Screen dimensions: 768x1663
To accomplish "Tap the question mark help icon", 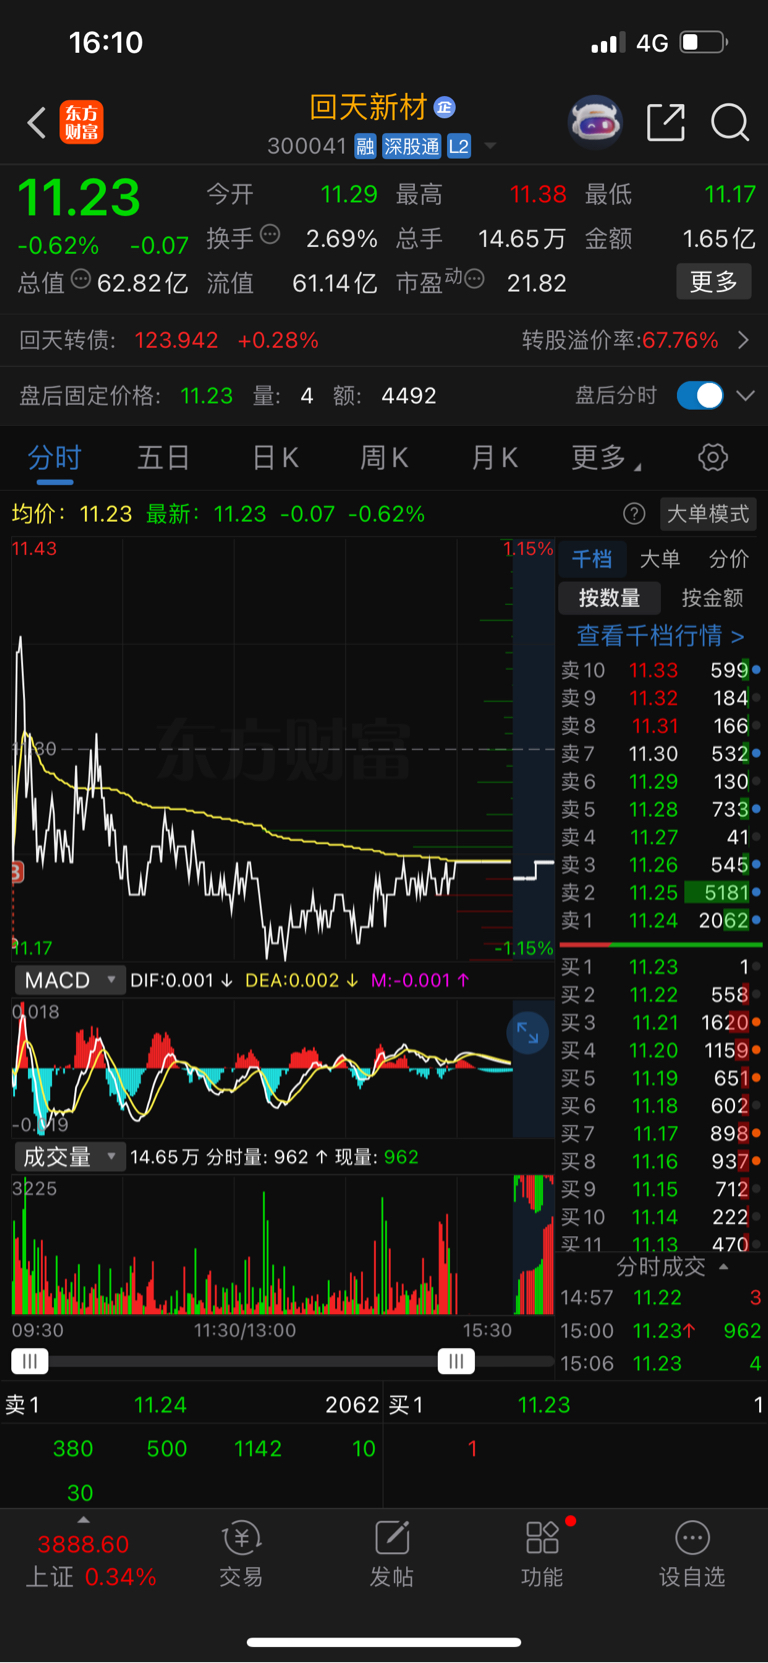I will click(x=634, y=514).
